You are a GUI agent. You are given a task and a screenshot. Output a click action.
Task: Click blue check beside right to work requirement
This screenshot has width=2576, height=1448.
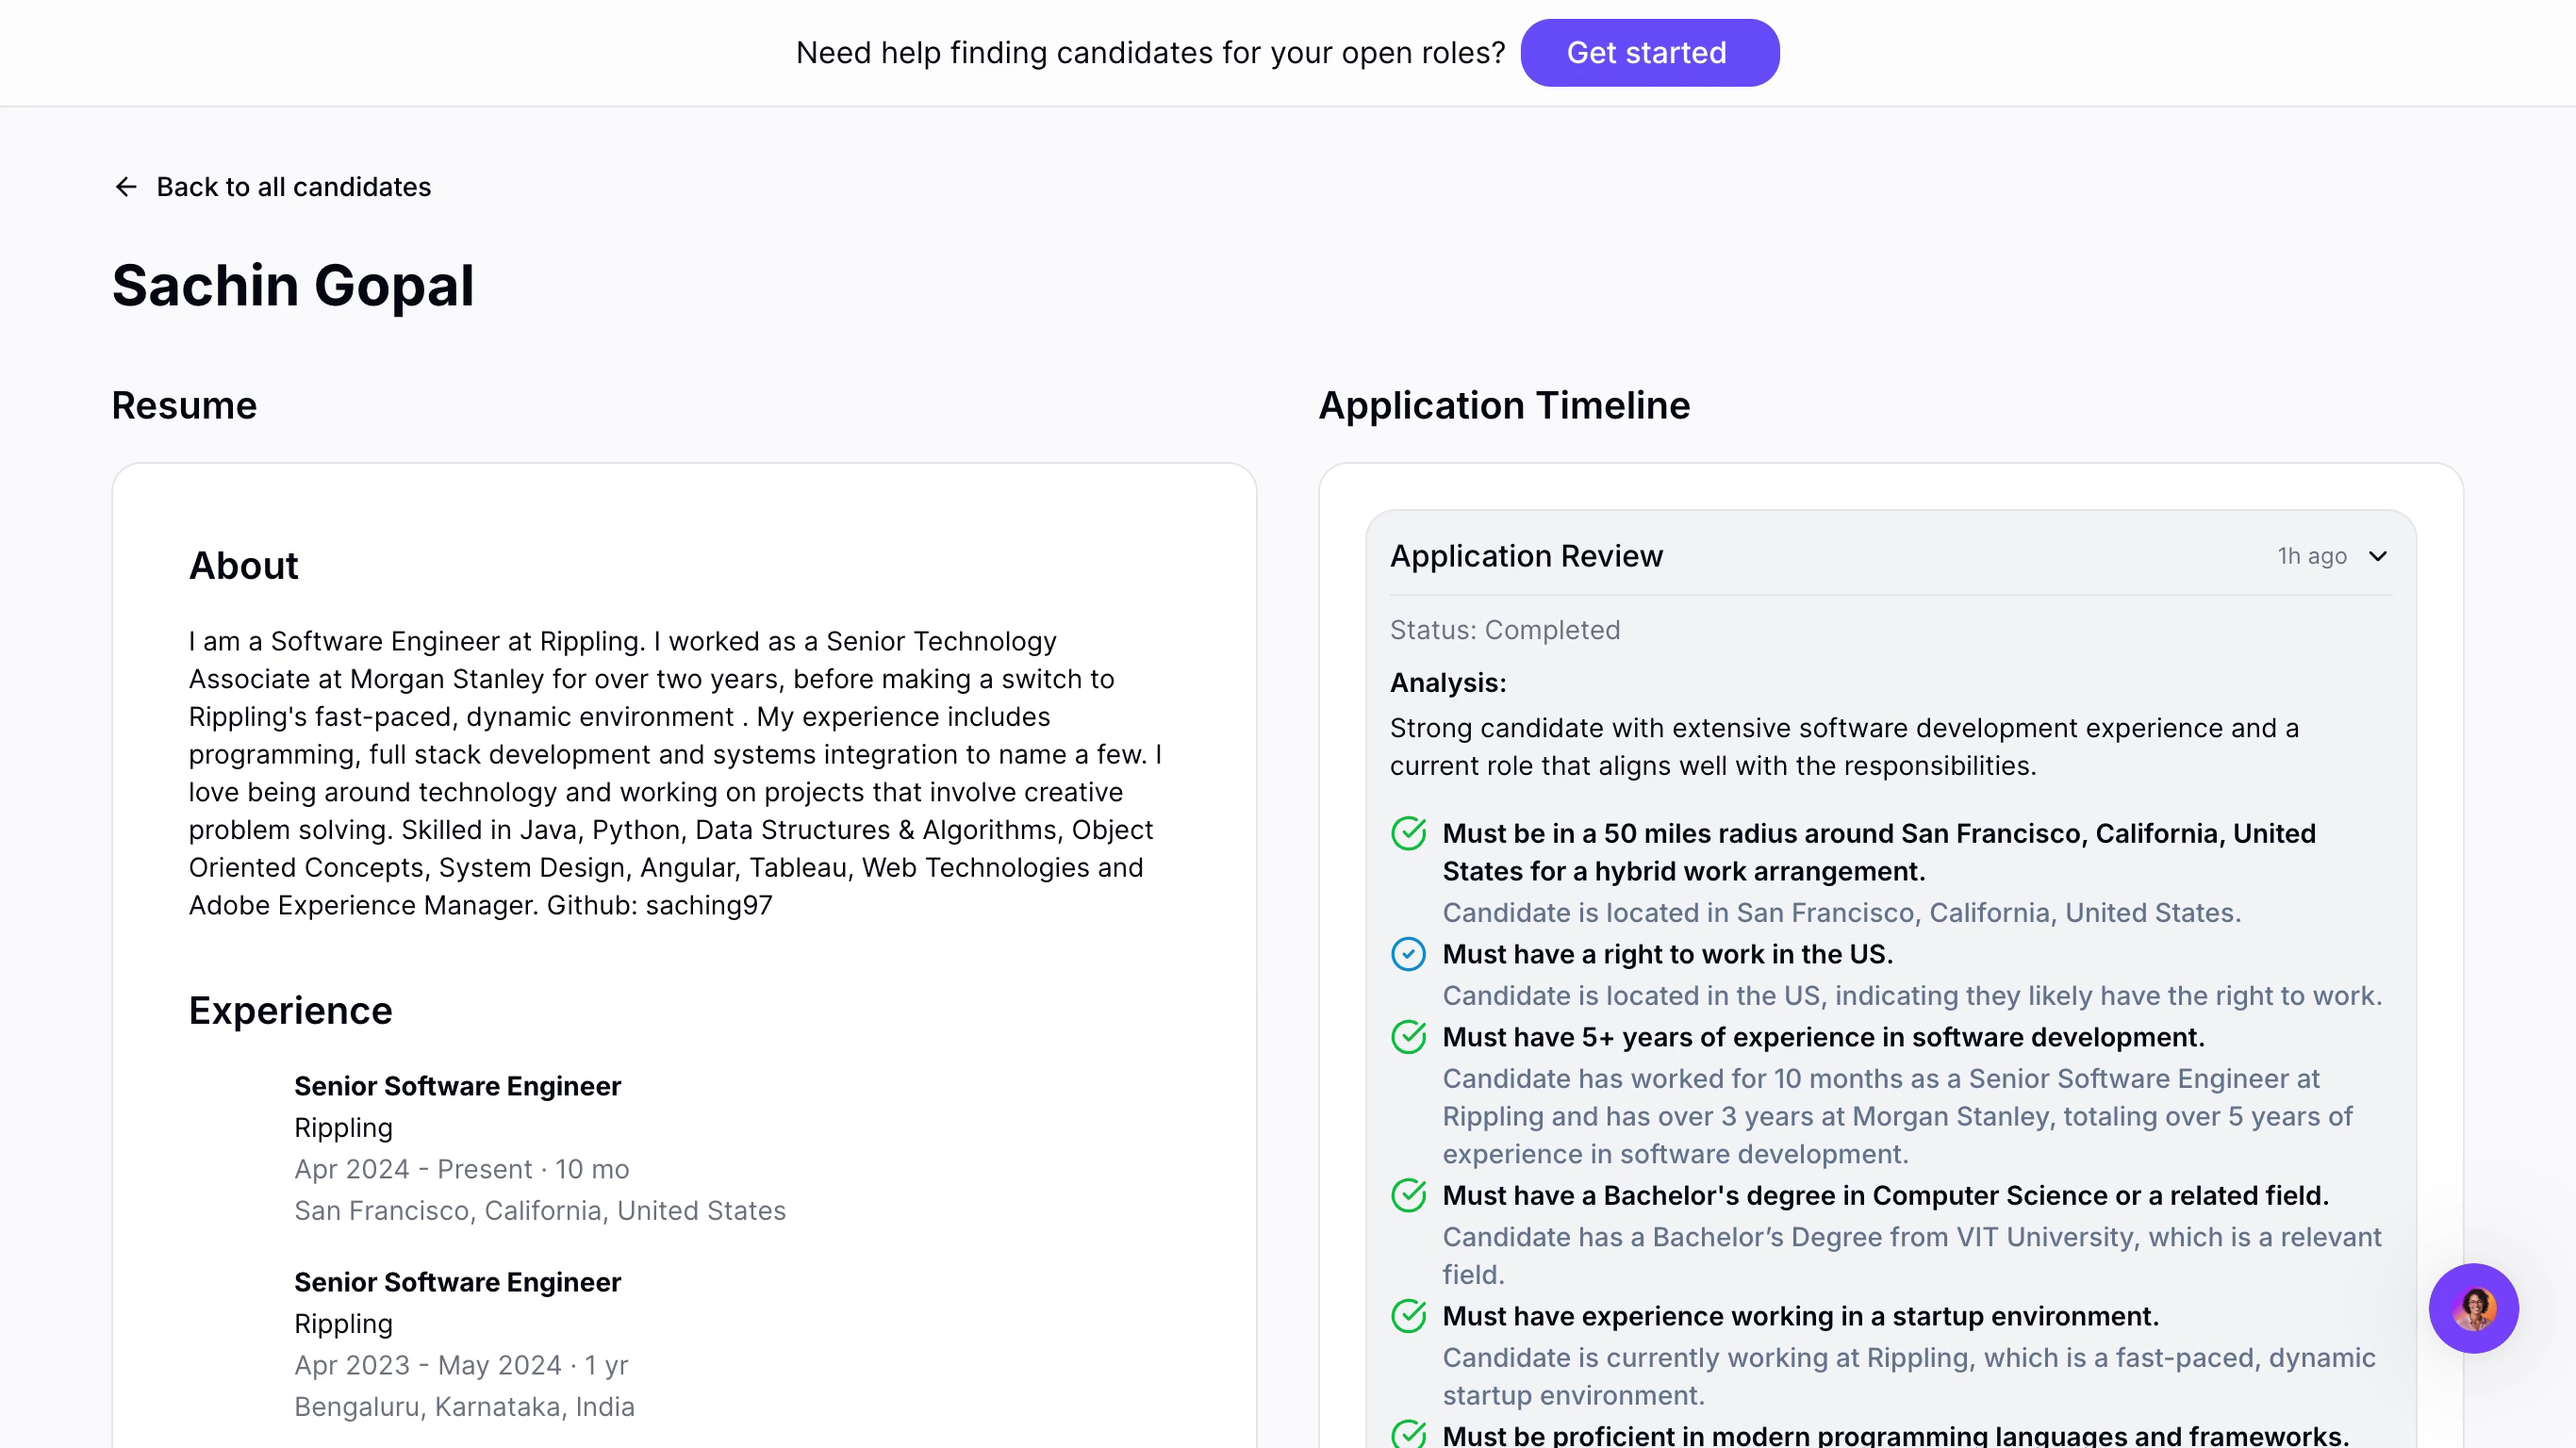[1408, 954]
